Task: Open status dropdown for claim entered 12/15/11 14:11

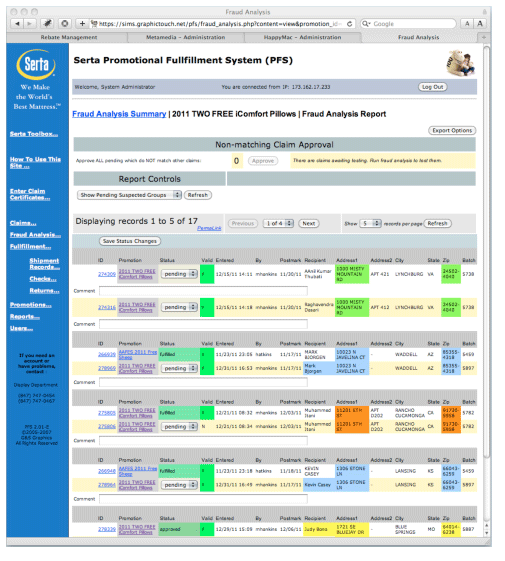Action: (x=179, y=274)
